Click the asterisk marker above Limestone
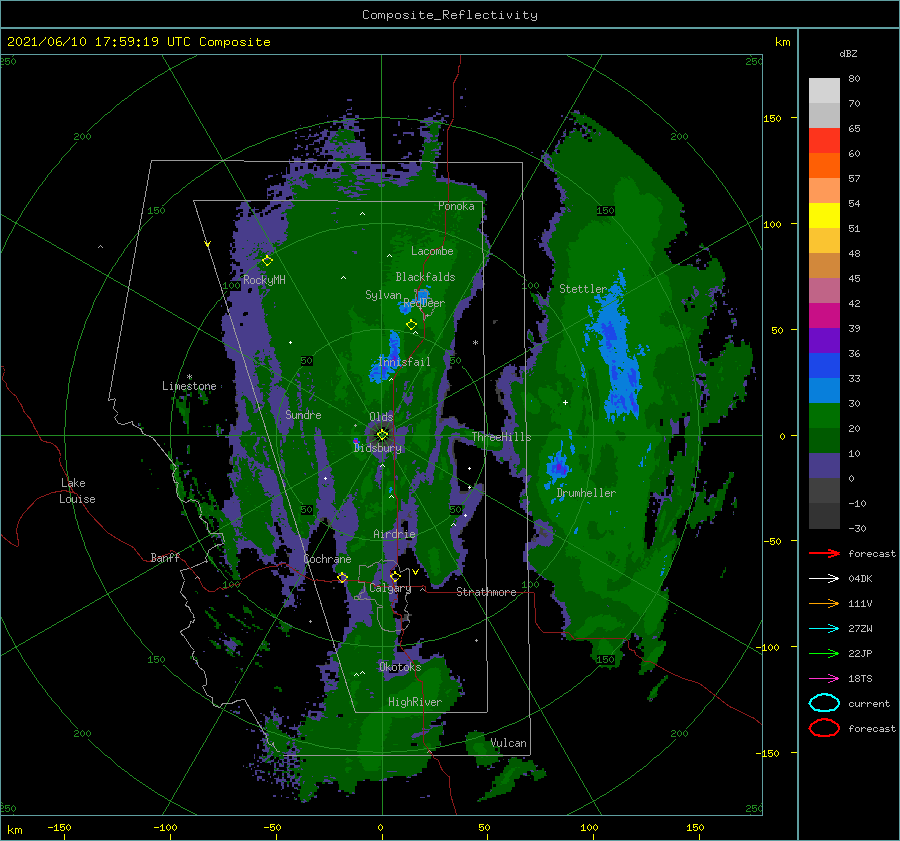 click(189, 377)
